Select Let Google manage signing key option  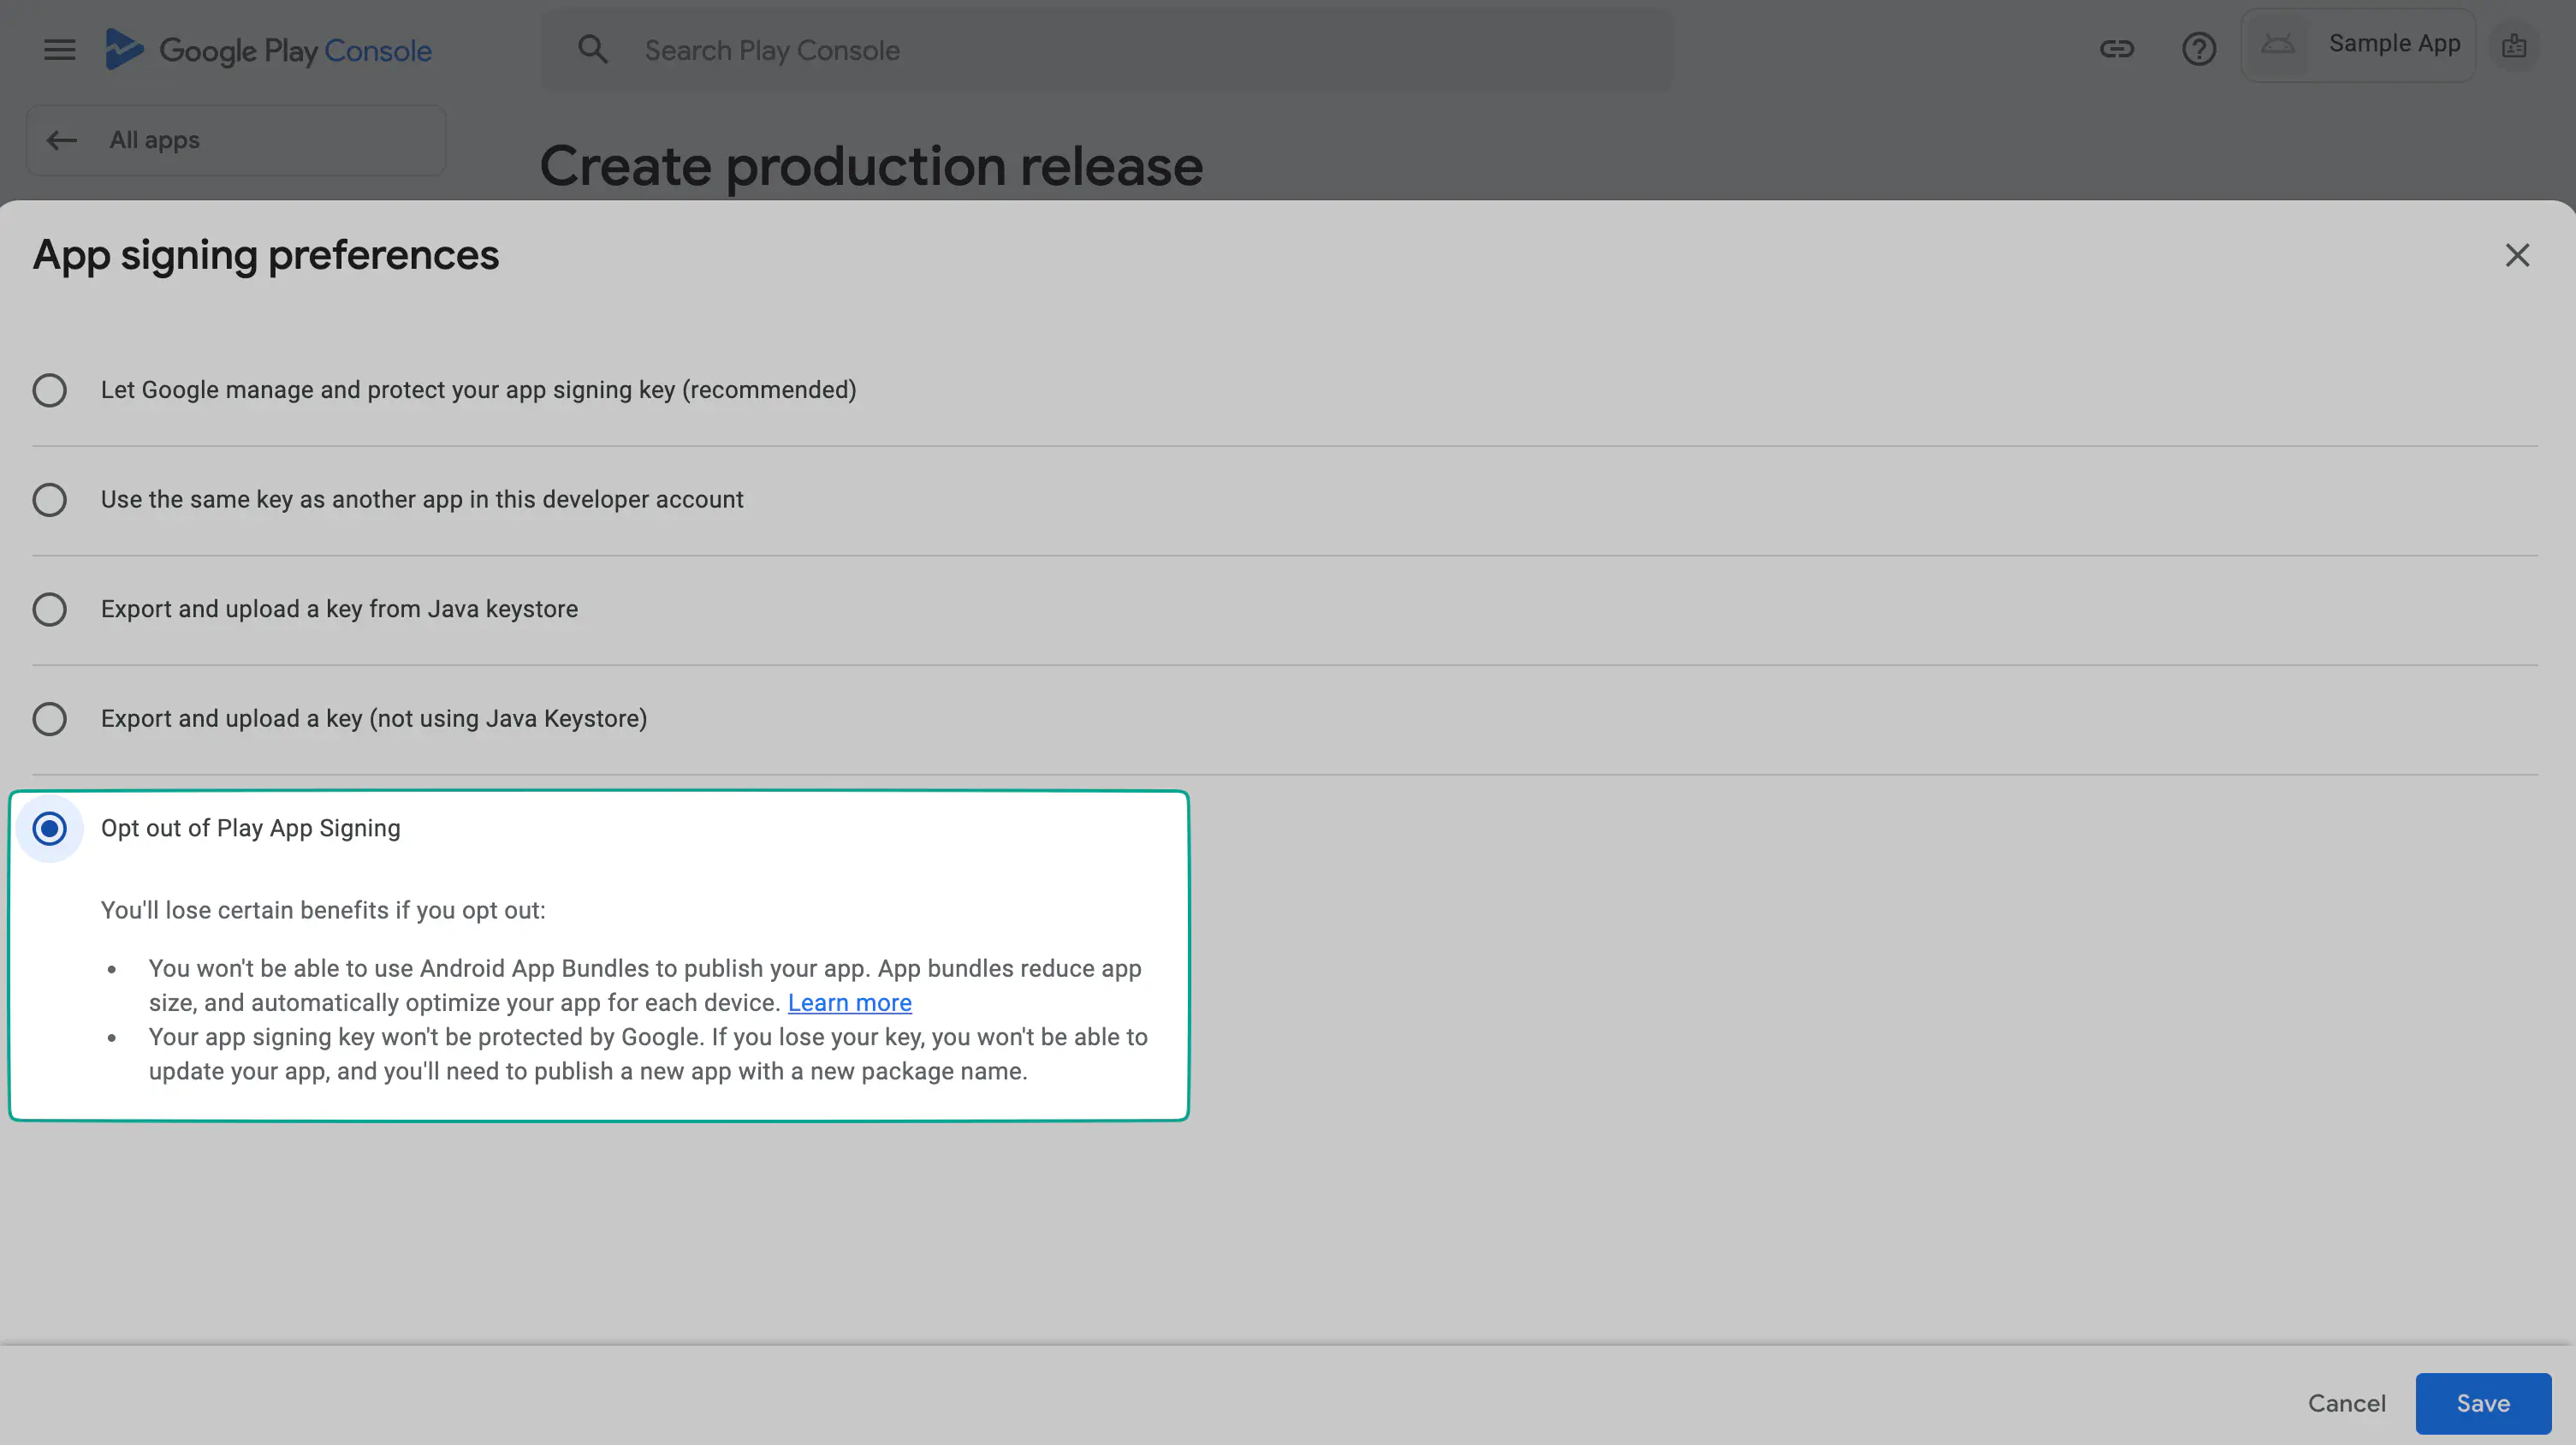[x=49, y=390]
